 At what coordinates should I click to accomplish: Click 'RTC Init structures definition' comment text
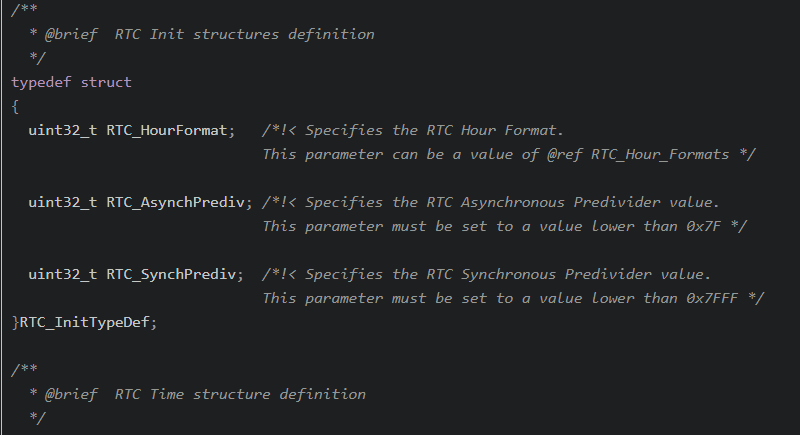coord(244,35)
